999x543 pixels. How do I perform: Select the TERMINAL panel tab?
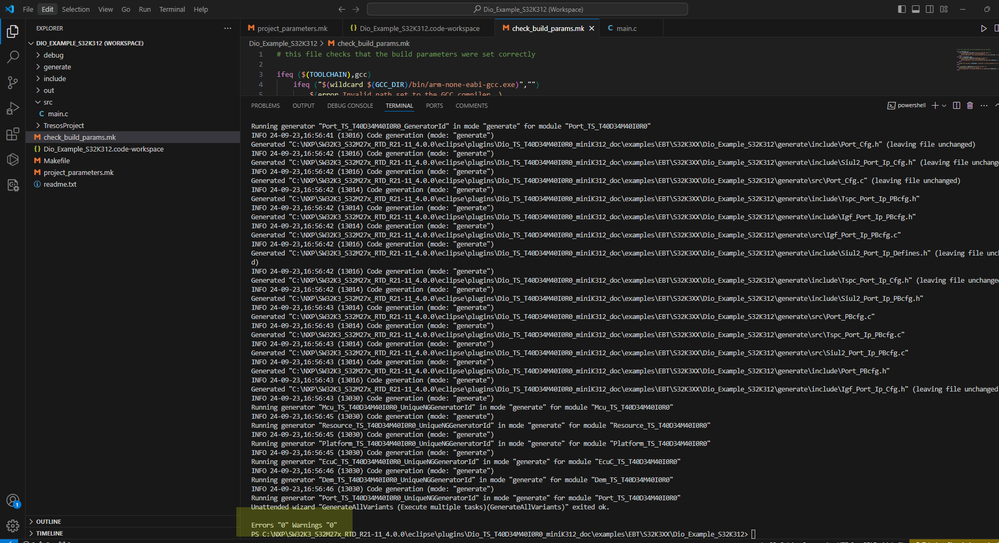click(399, 106)
